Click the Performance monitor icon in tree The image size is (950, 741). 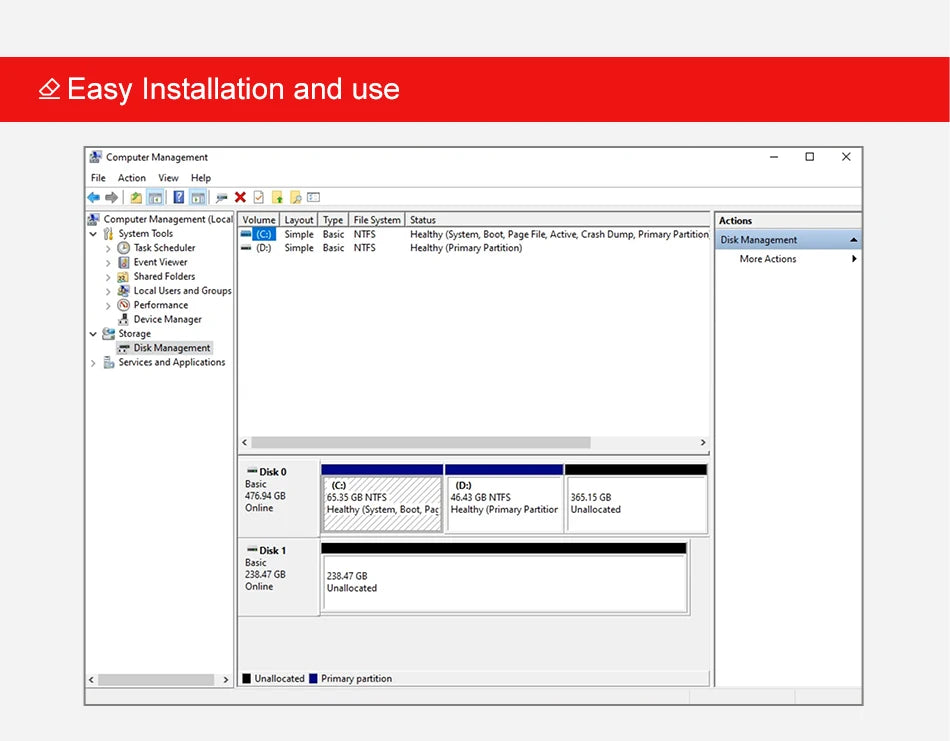(x=124, y=305)
